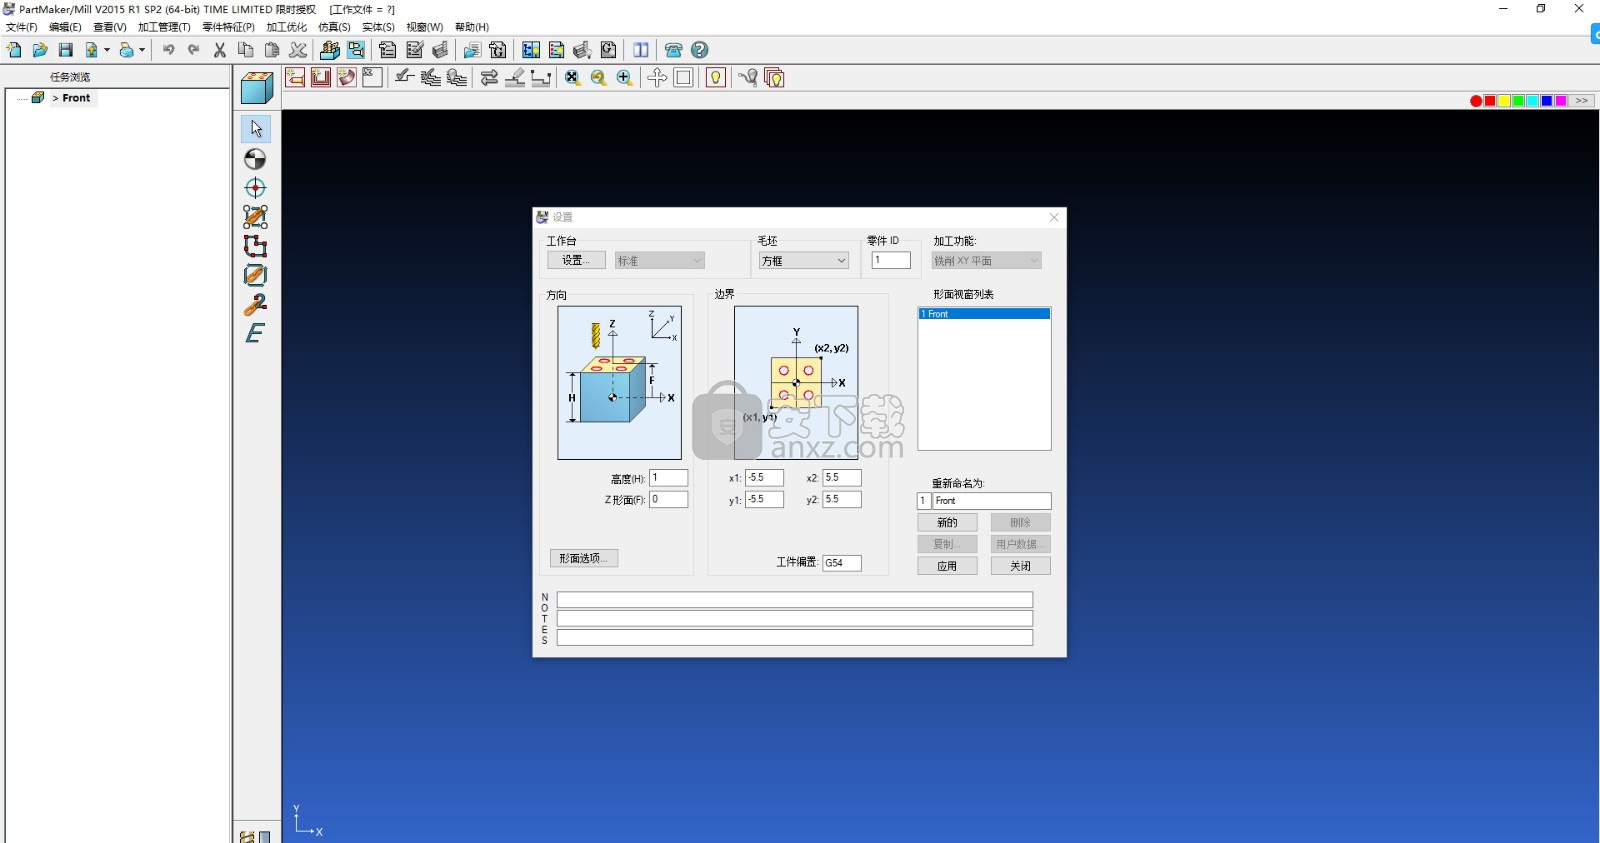Open the 编辑(E) menu

click(x=65, y=27)
